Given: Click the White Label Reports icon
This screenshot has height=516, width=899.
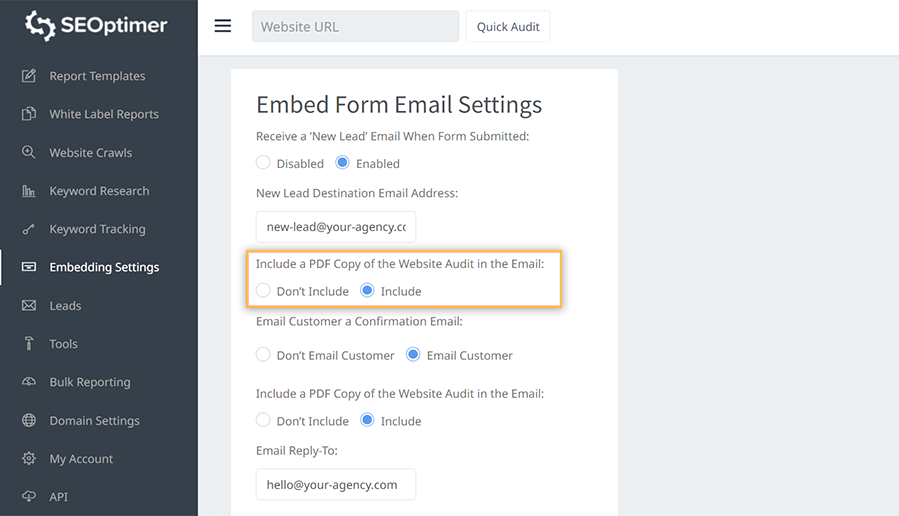Looking at the screenshot, I should [x=29, y=114].
